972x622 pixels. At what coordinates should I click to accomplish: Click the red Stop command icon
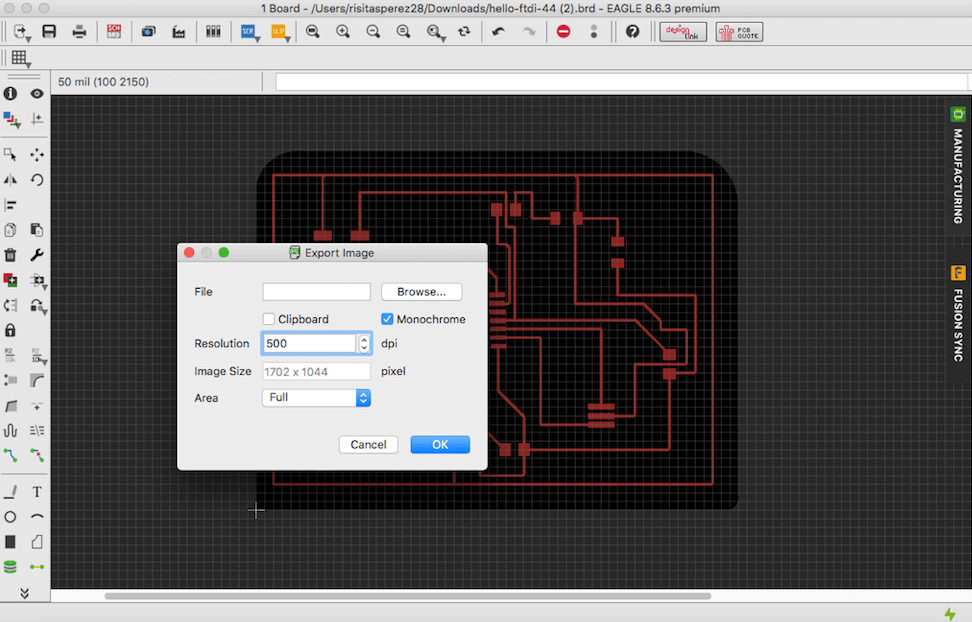563,32
